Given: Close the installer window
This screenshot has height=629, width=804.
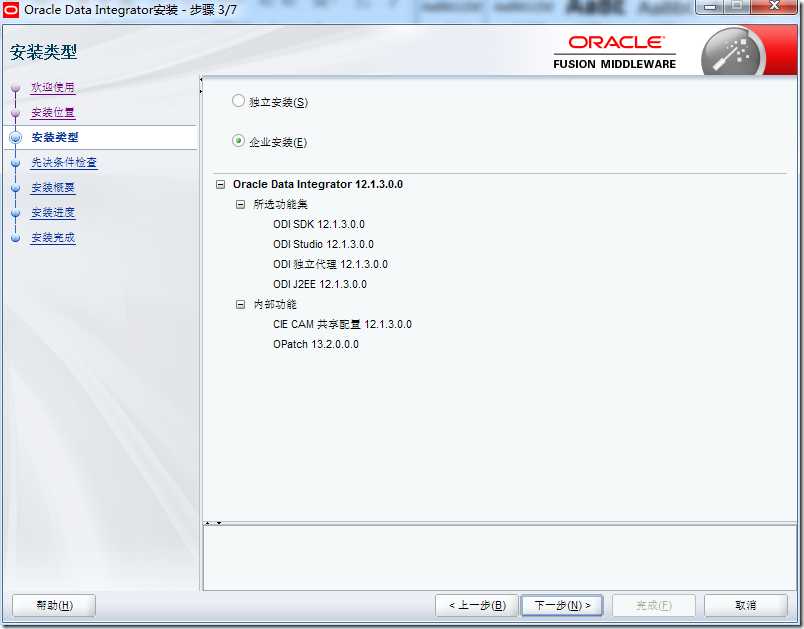Looking at the screenshot, I should 775,7.
